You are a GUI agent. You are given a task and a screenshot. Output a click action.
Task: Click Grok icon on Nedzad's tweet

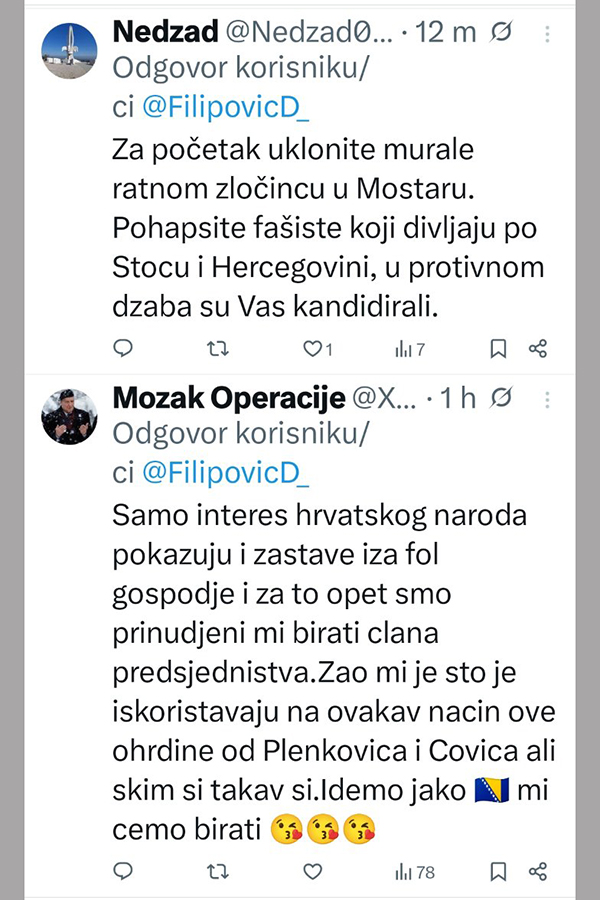tap(503, 33)
